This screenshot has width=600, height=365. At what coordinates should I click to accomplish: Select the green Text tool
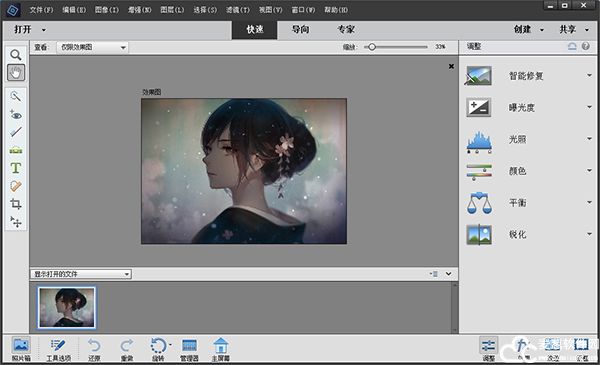(16, 168)
